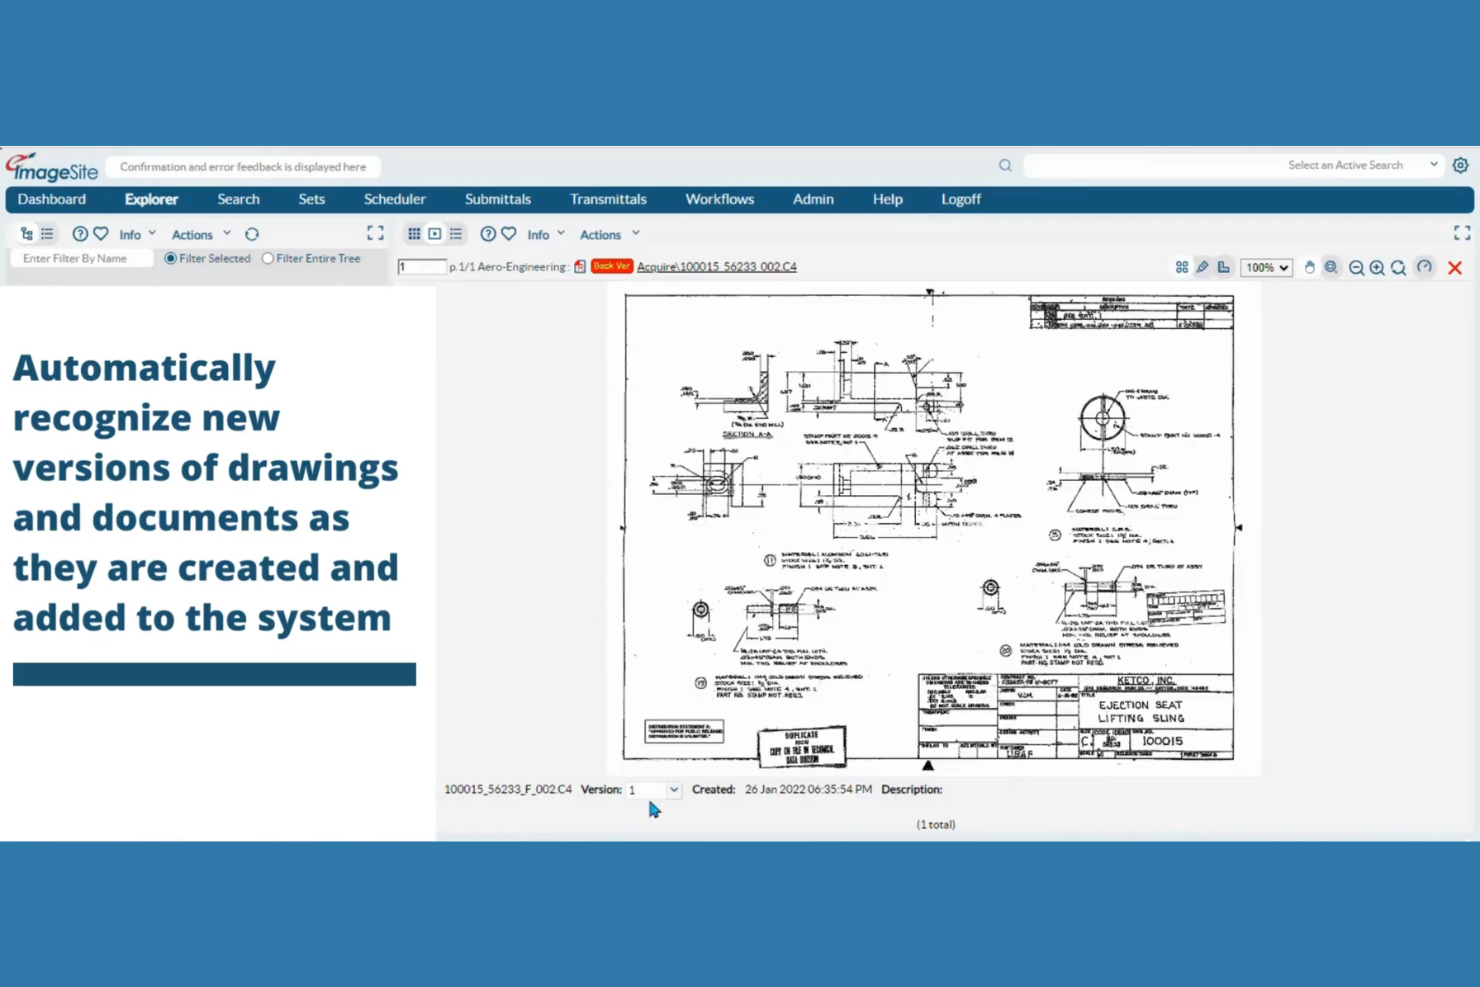This screenshot has width=1480, height=987.
Task: Open the Submittals tab
Action: pos(497,199)
